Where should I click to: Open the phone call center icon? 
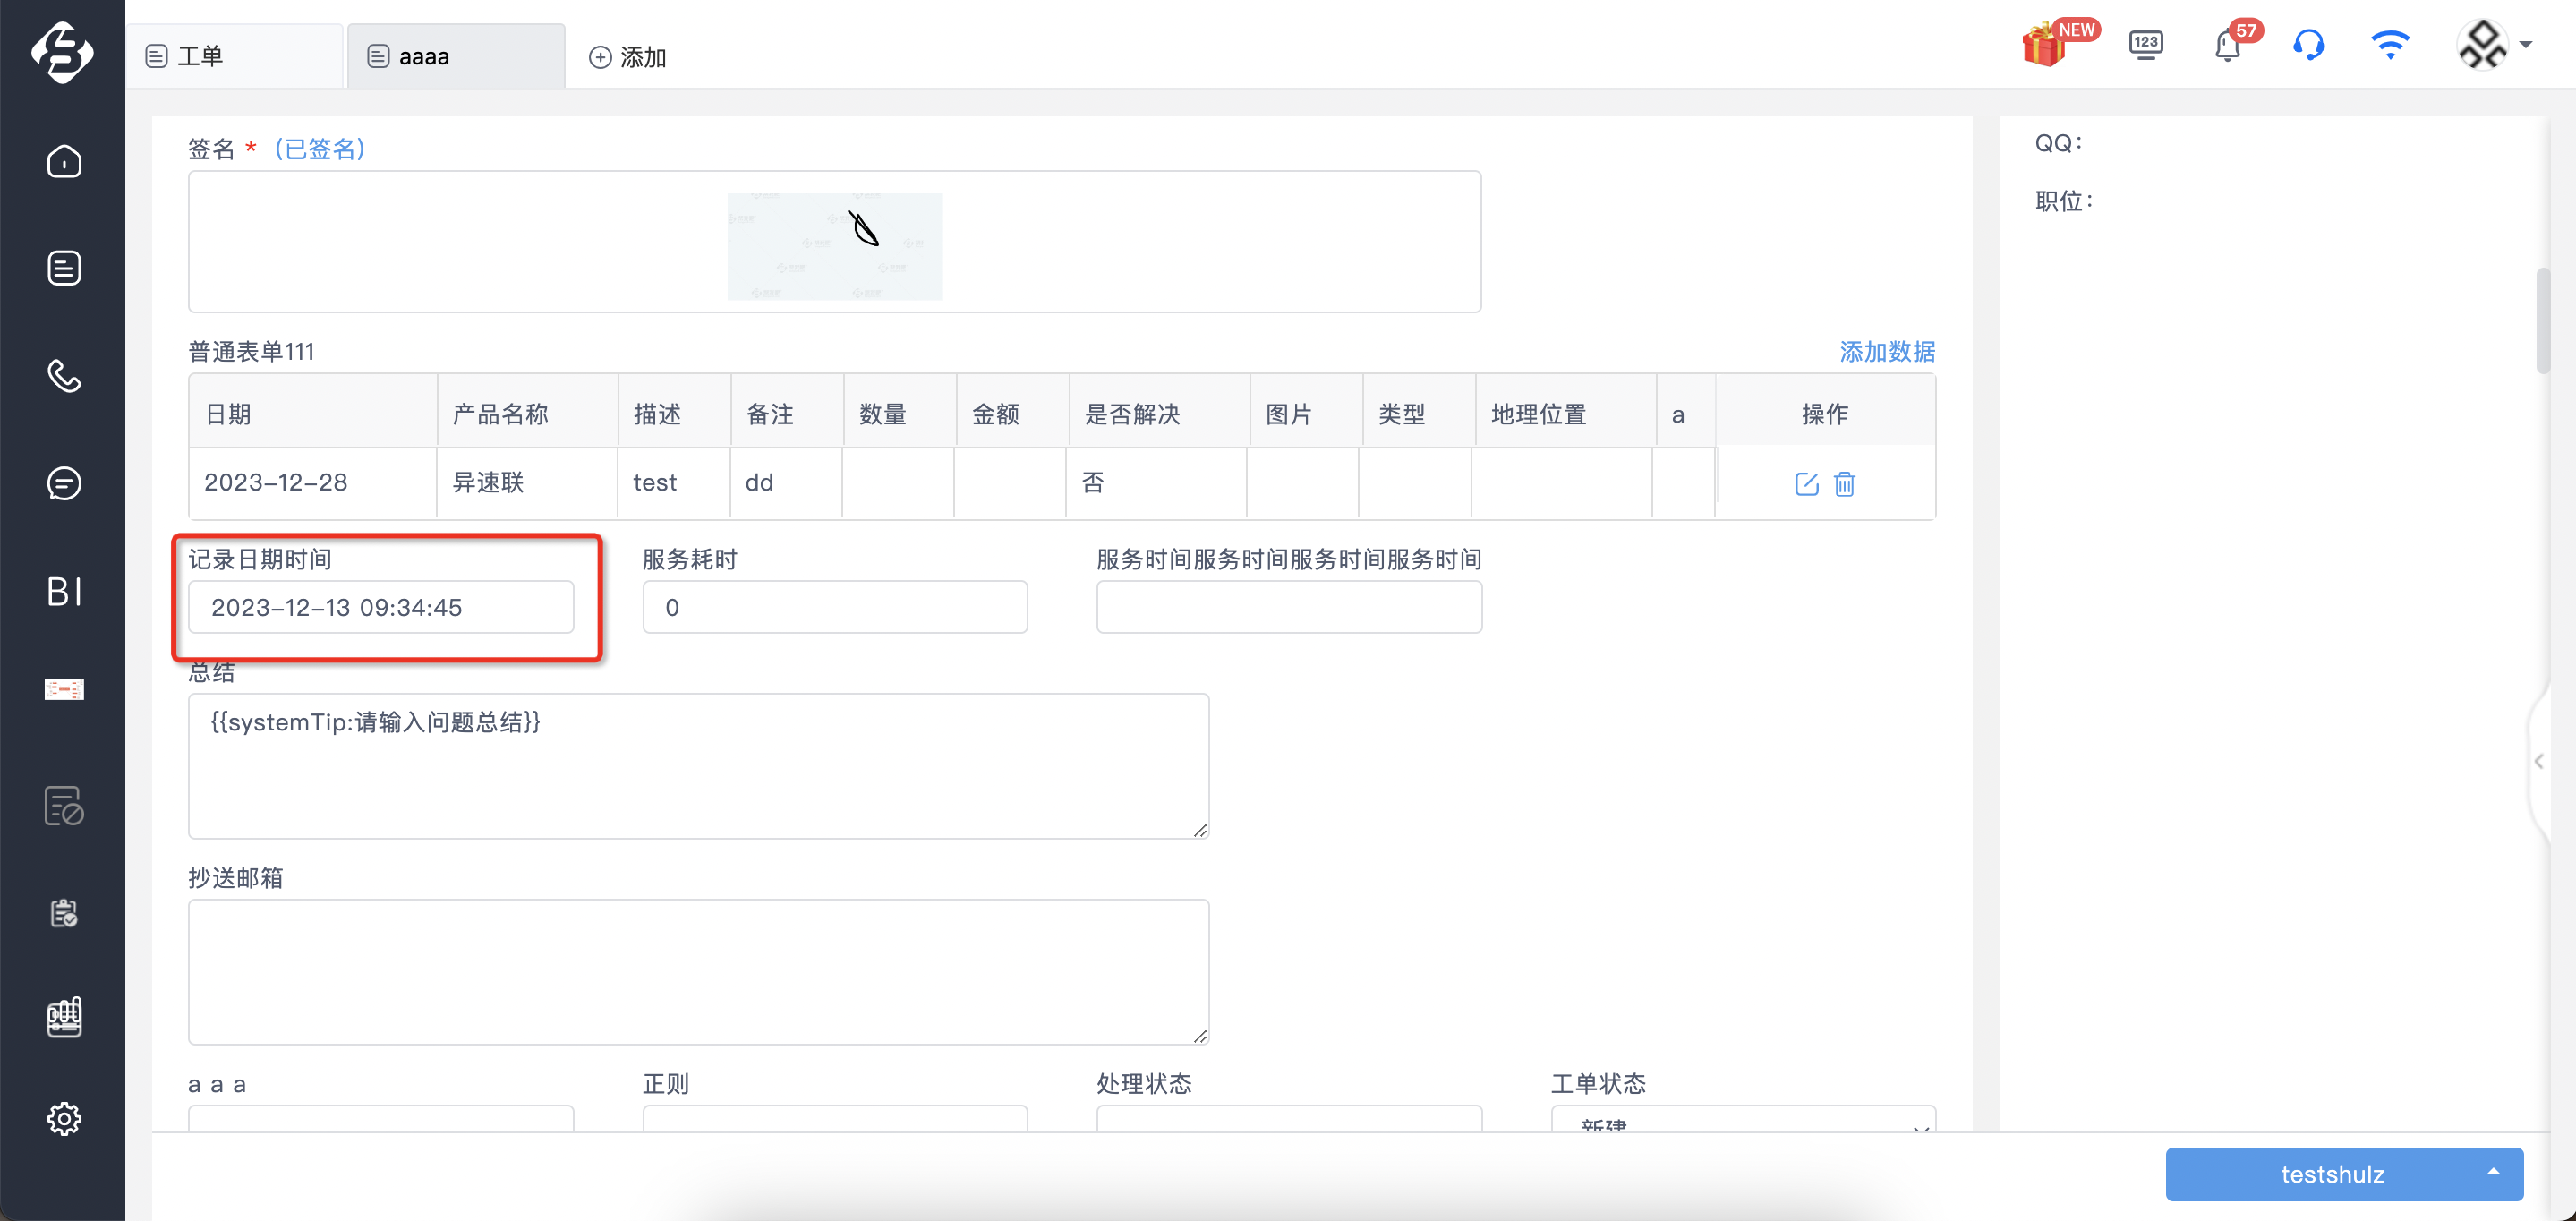tap(64, 375)
